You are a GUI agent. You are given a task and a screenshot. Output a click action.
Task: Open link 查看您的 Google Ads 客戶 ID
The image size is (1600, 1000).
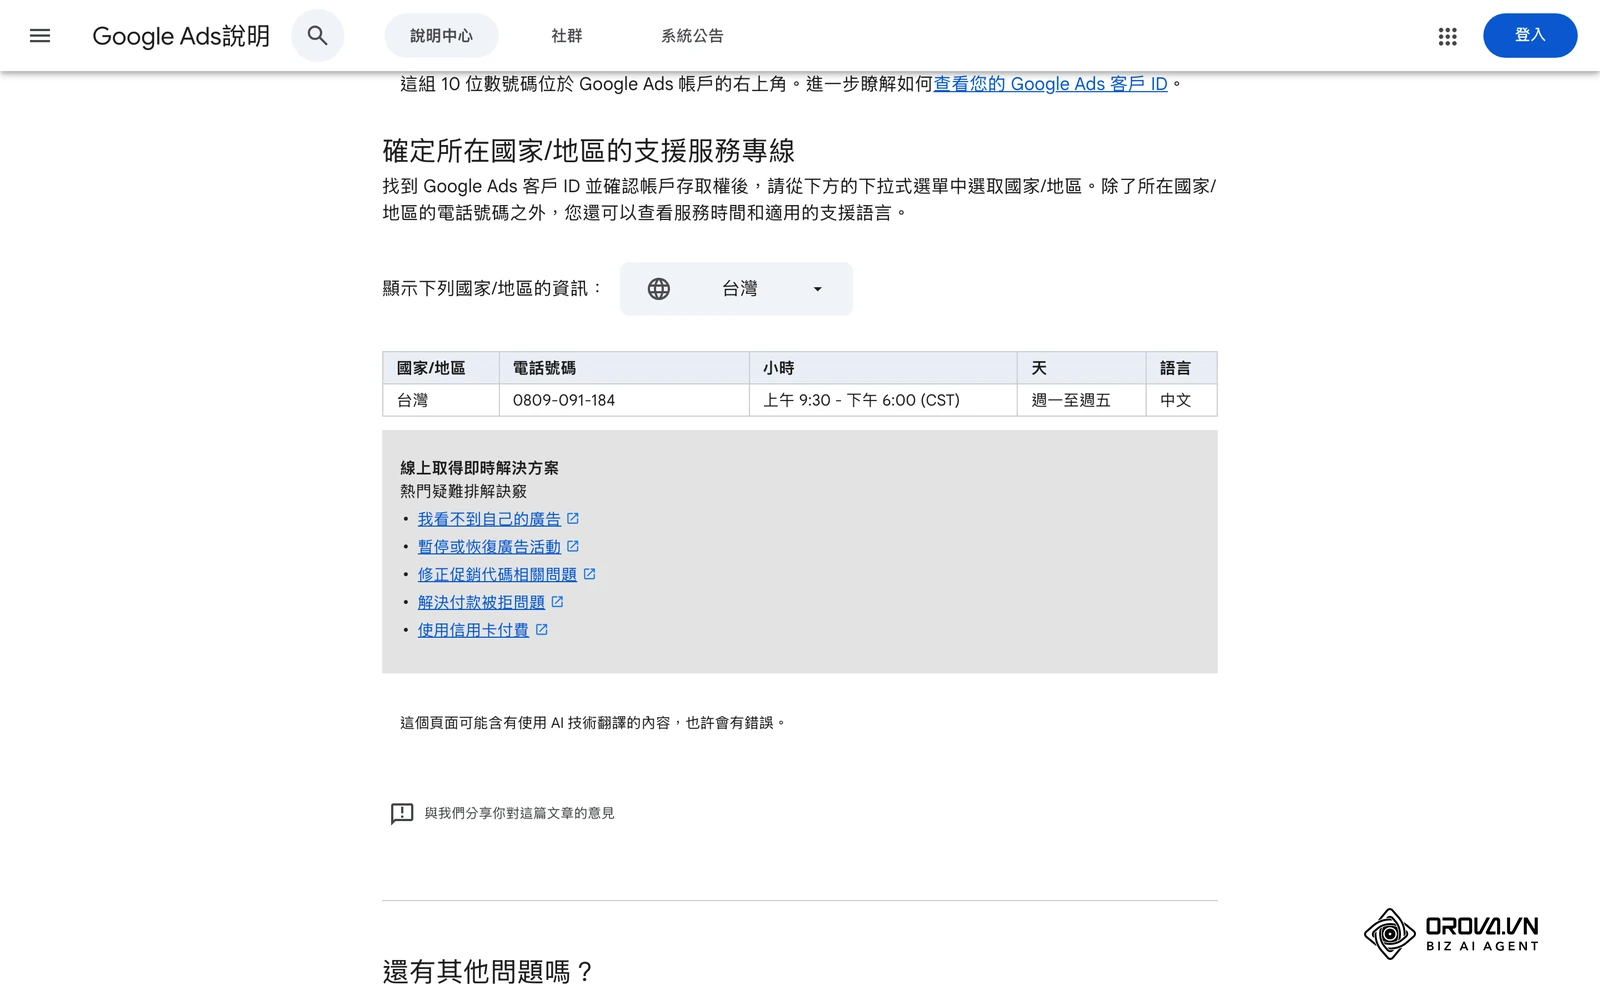click(1050, 84)
